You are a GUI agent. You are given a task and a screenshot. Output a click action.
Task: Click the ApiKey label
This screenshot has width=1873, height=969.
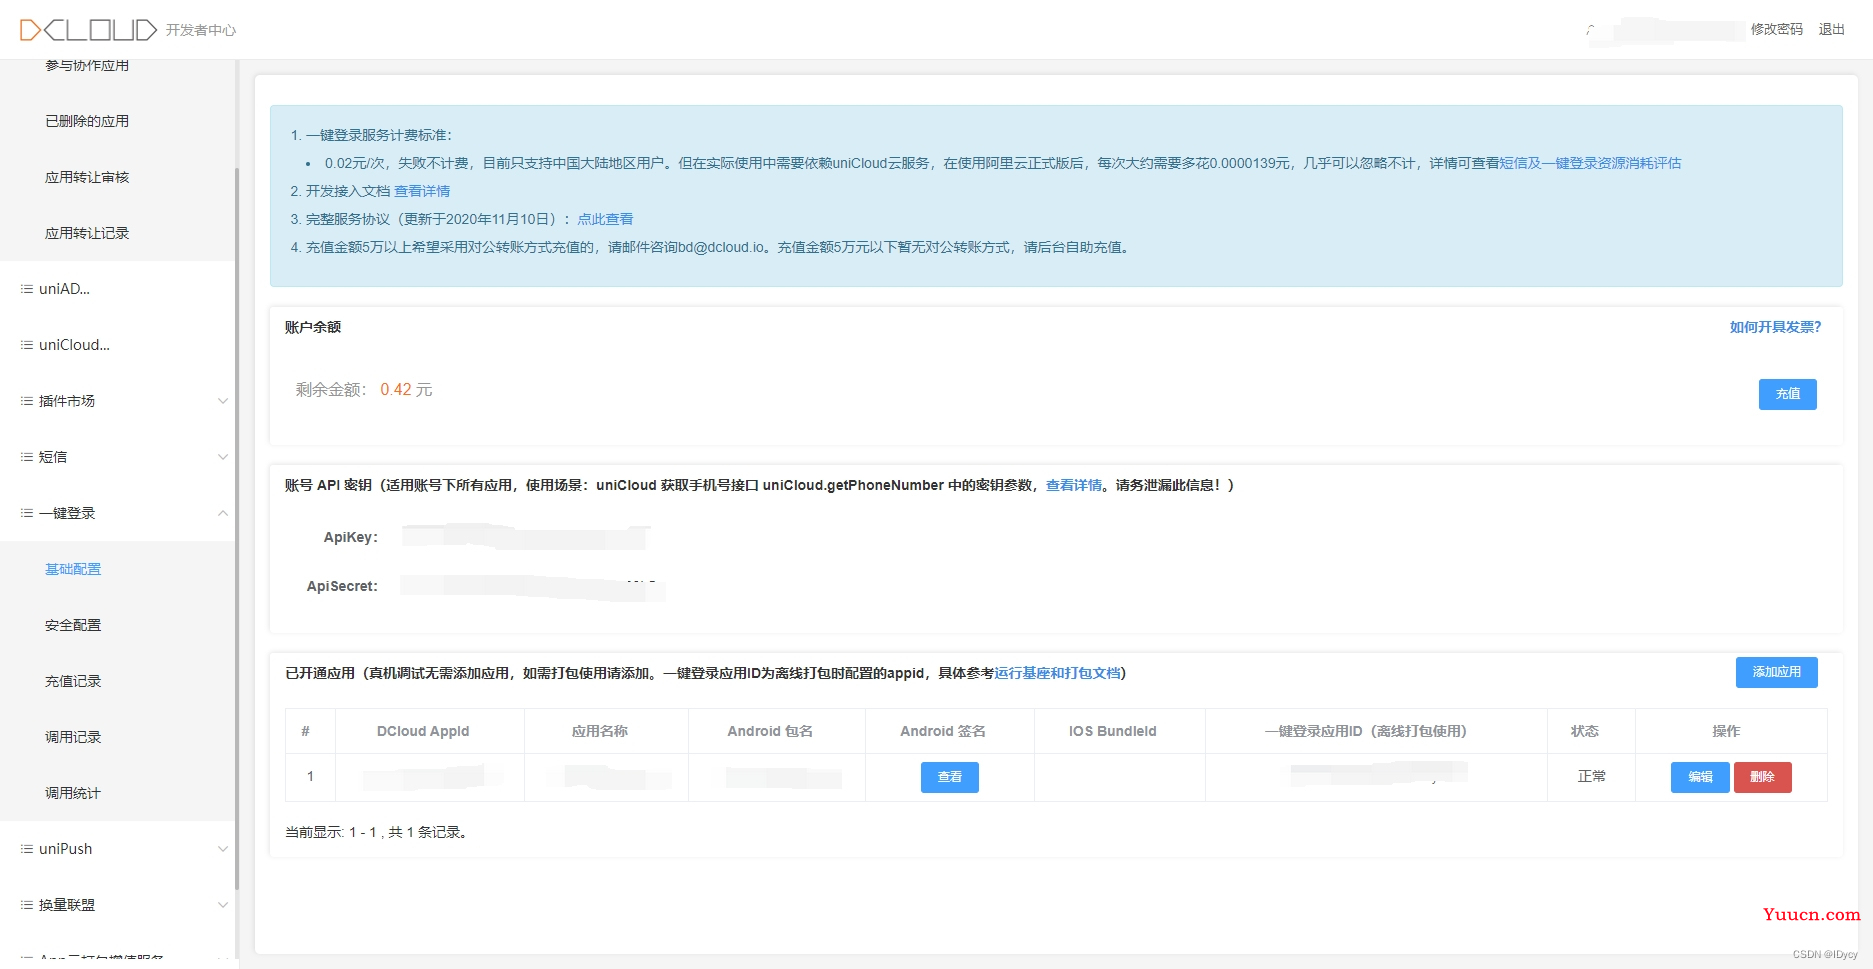click(351, 537)
